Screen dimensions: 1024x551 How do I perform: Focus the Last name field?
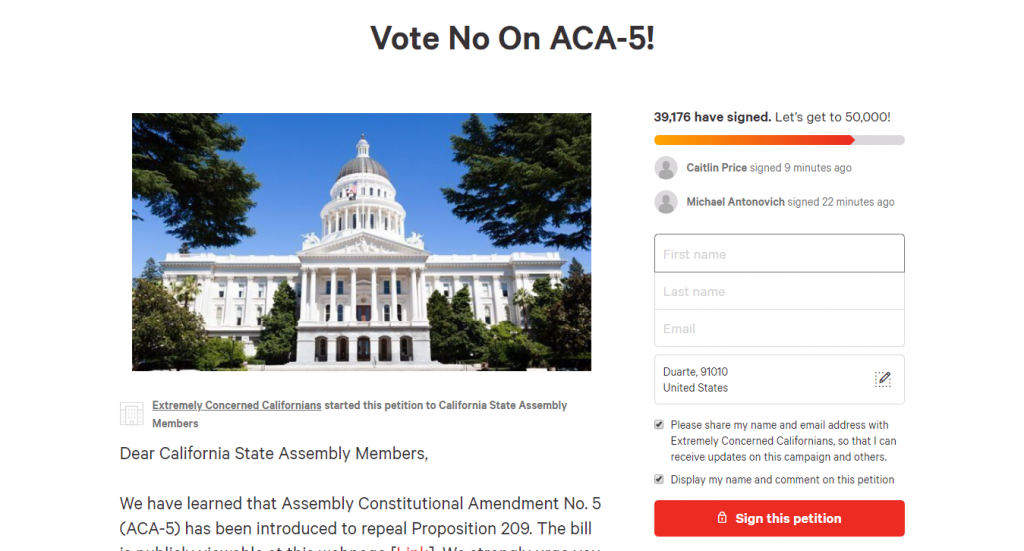point(779,291)
